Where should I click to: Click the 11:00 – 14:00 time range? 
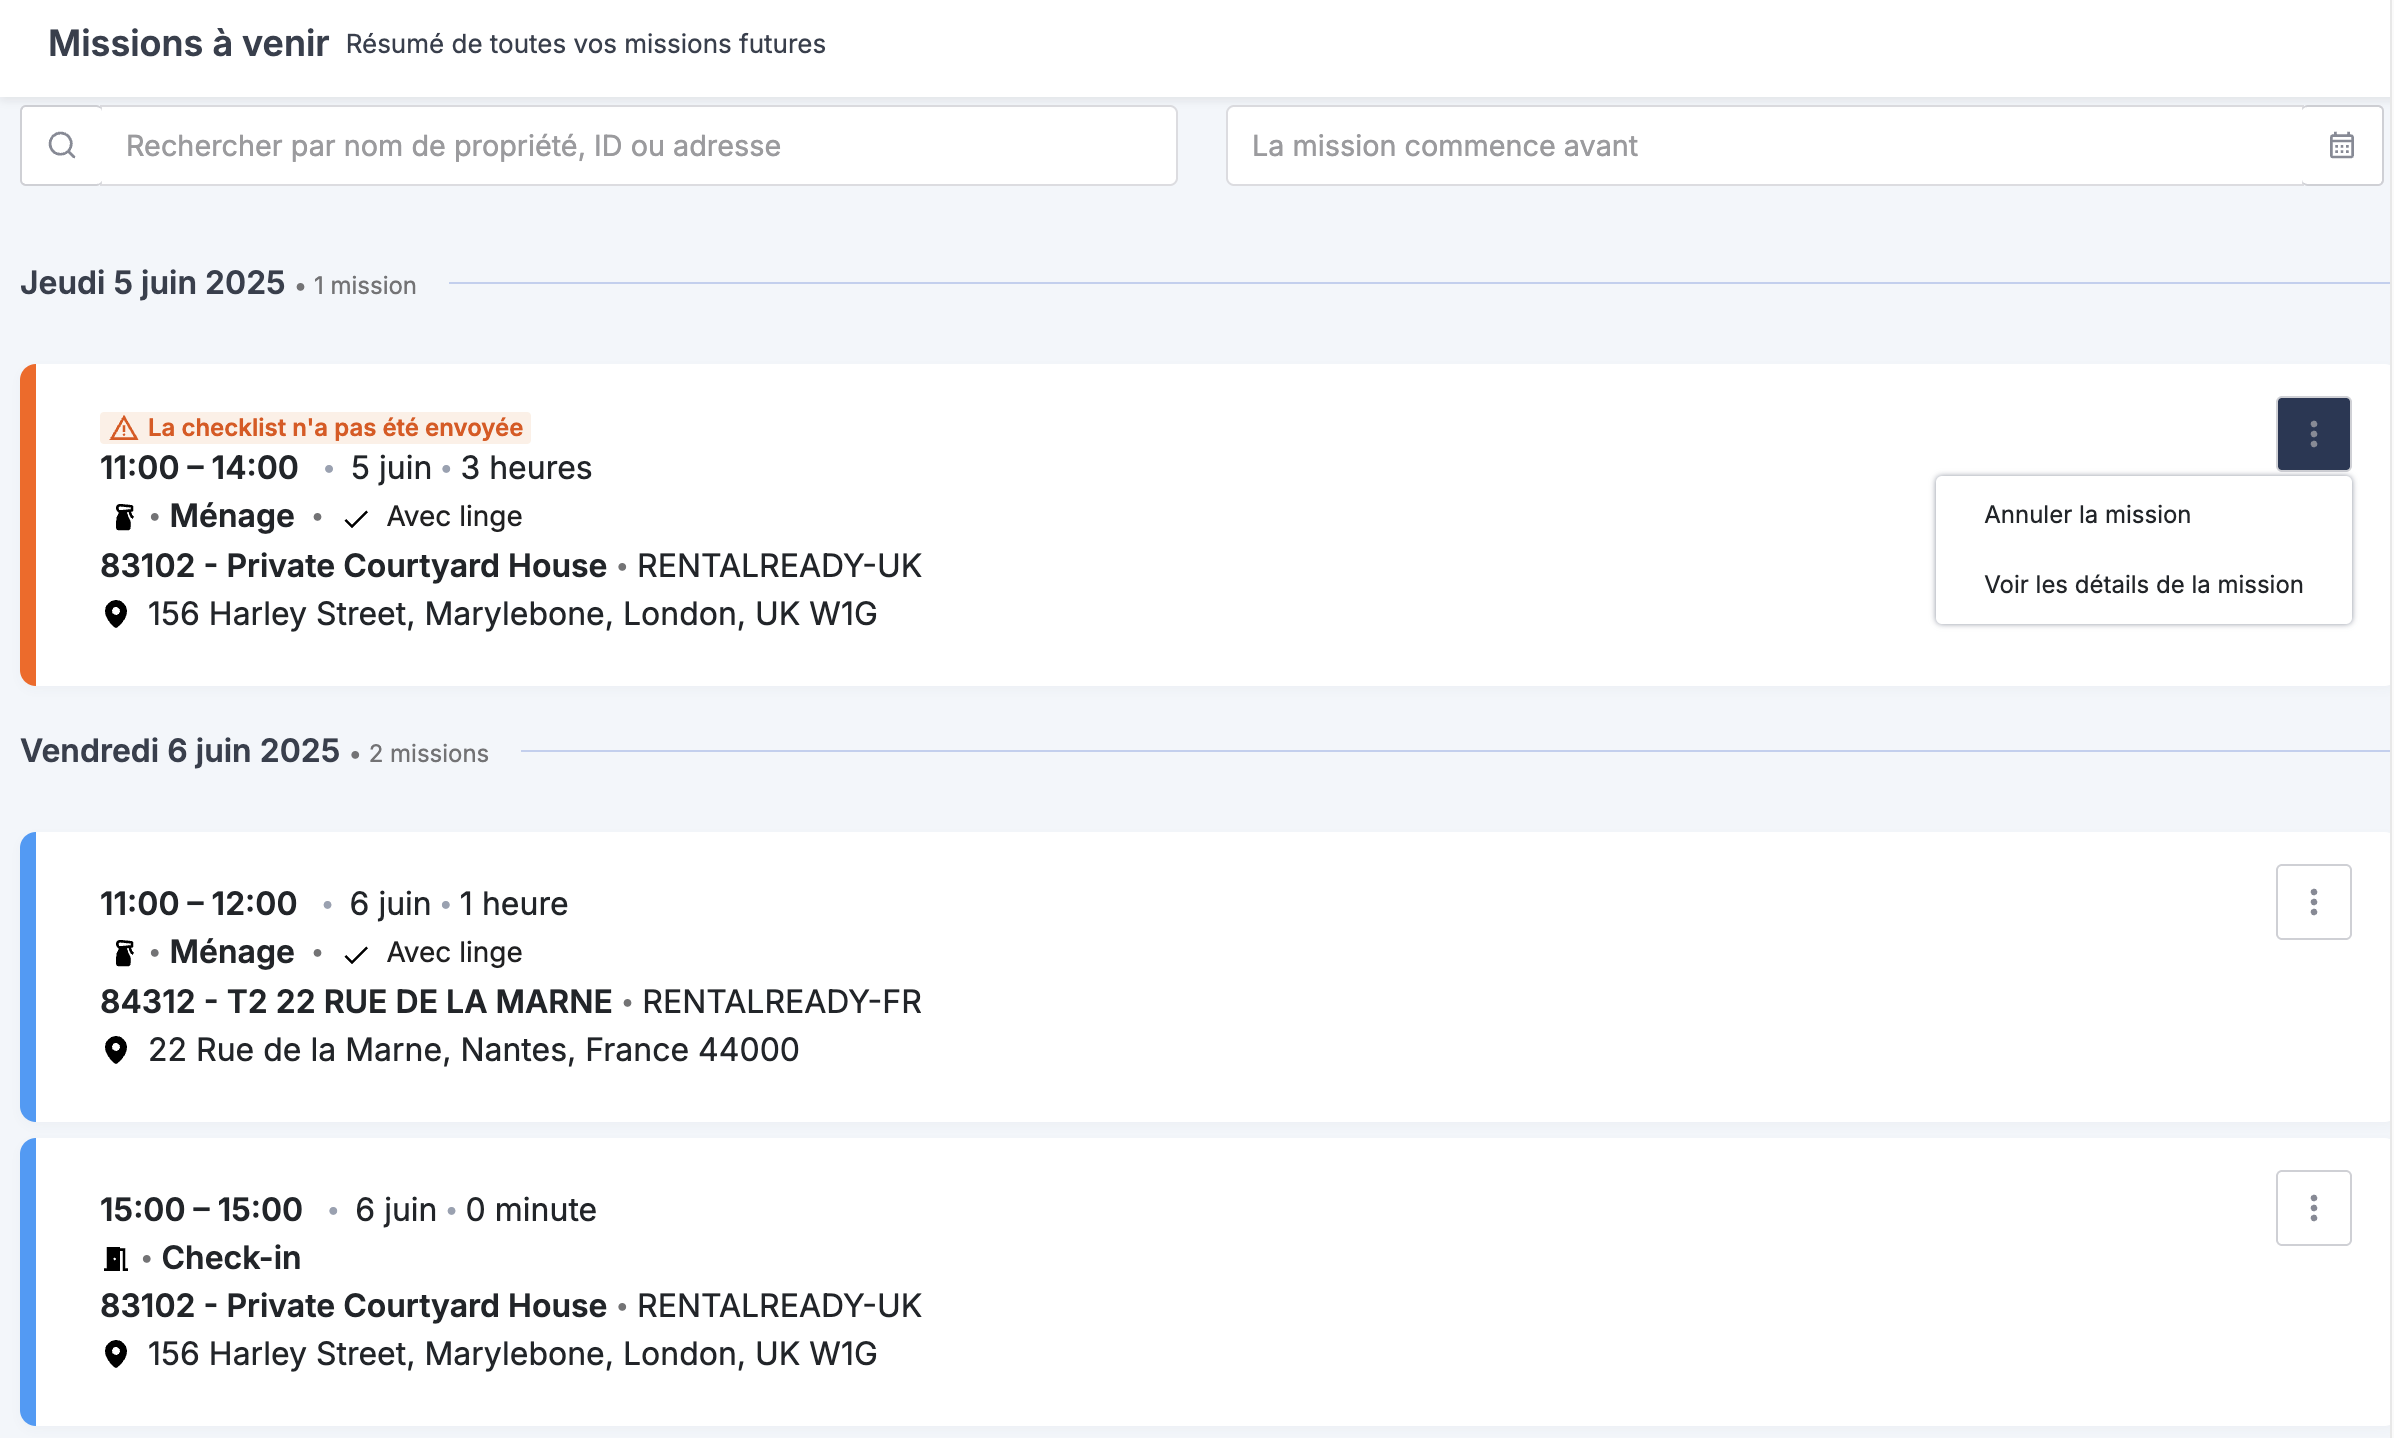click(199, 468)
